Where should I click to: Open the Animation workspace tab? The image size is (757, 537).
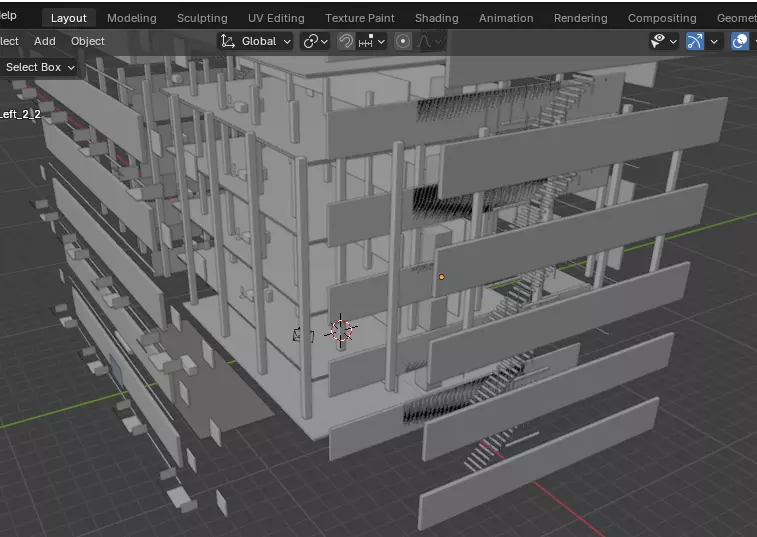[506, 18]
